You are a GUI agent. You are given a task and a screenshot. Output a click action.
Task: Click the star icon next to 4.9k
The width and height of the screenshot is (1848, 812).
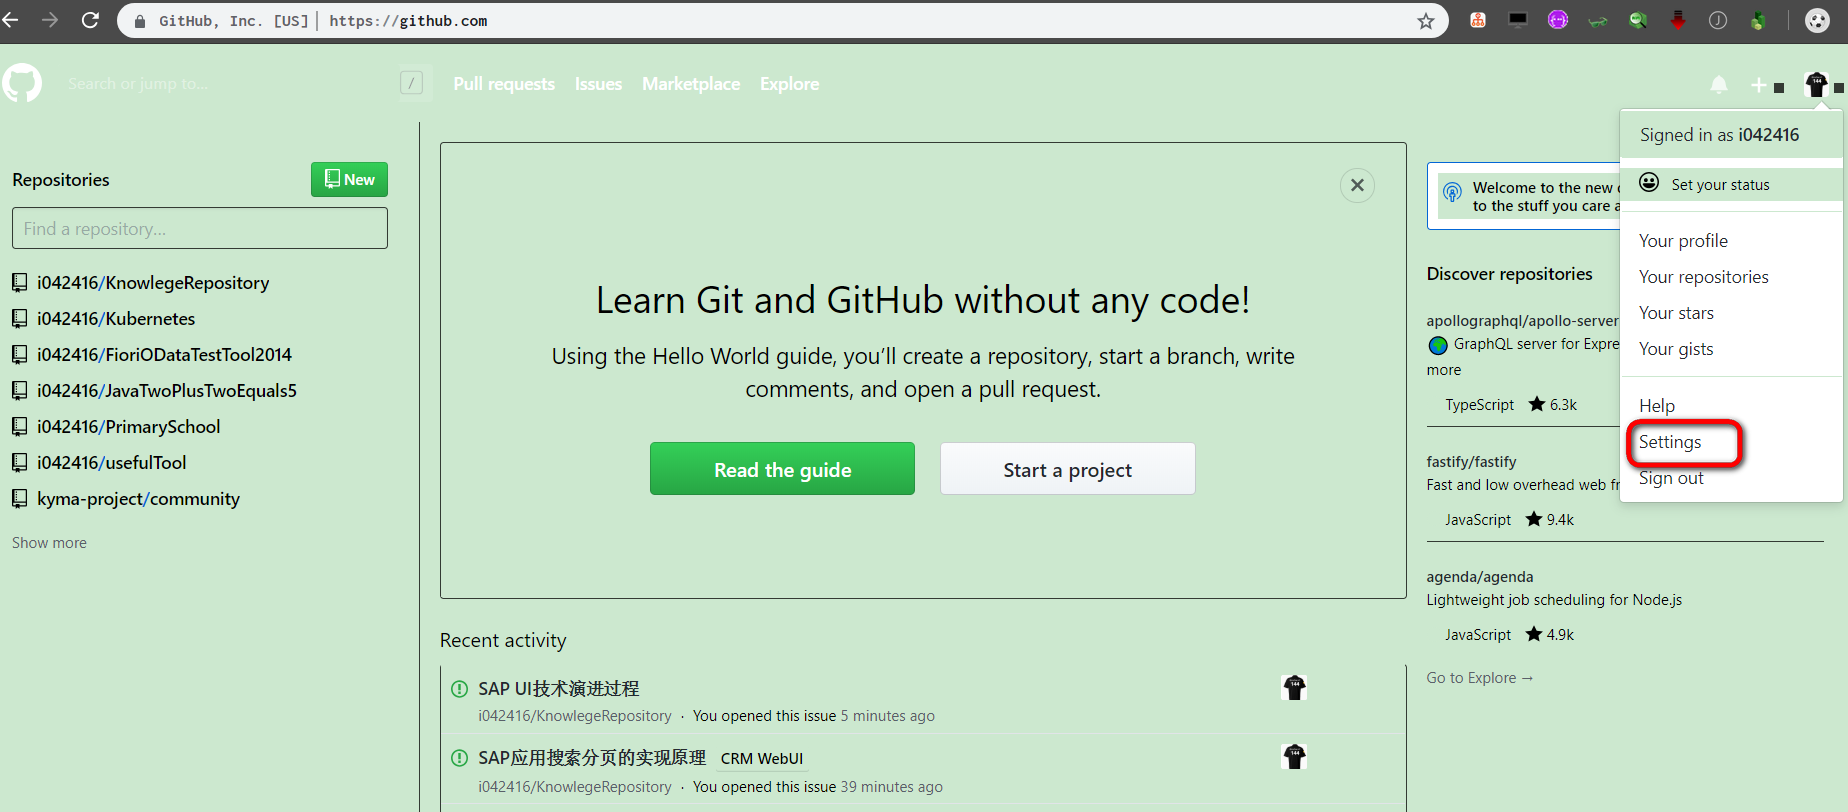1534,634
